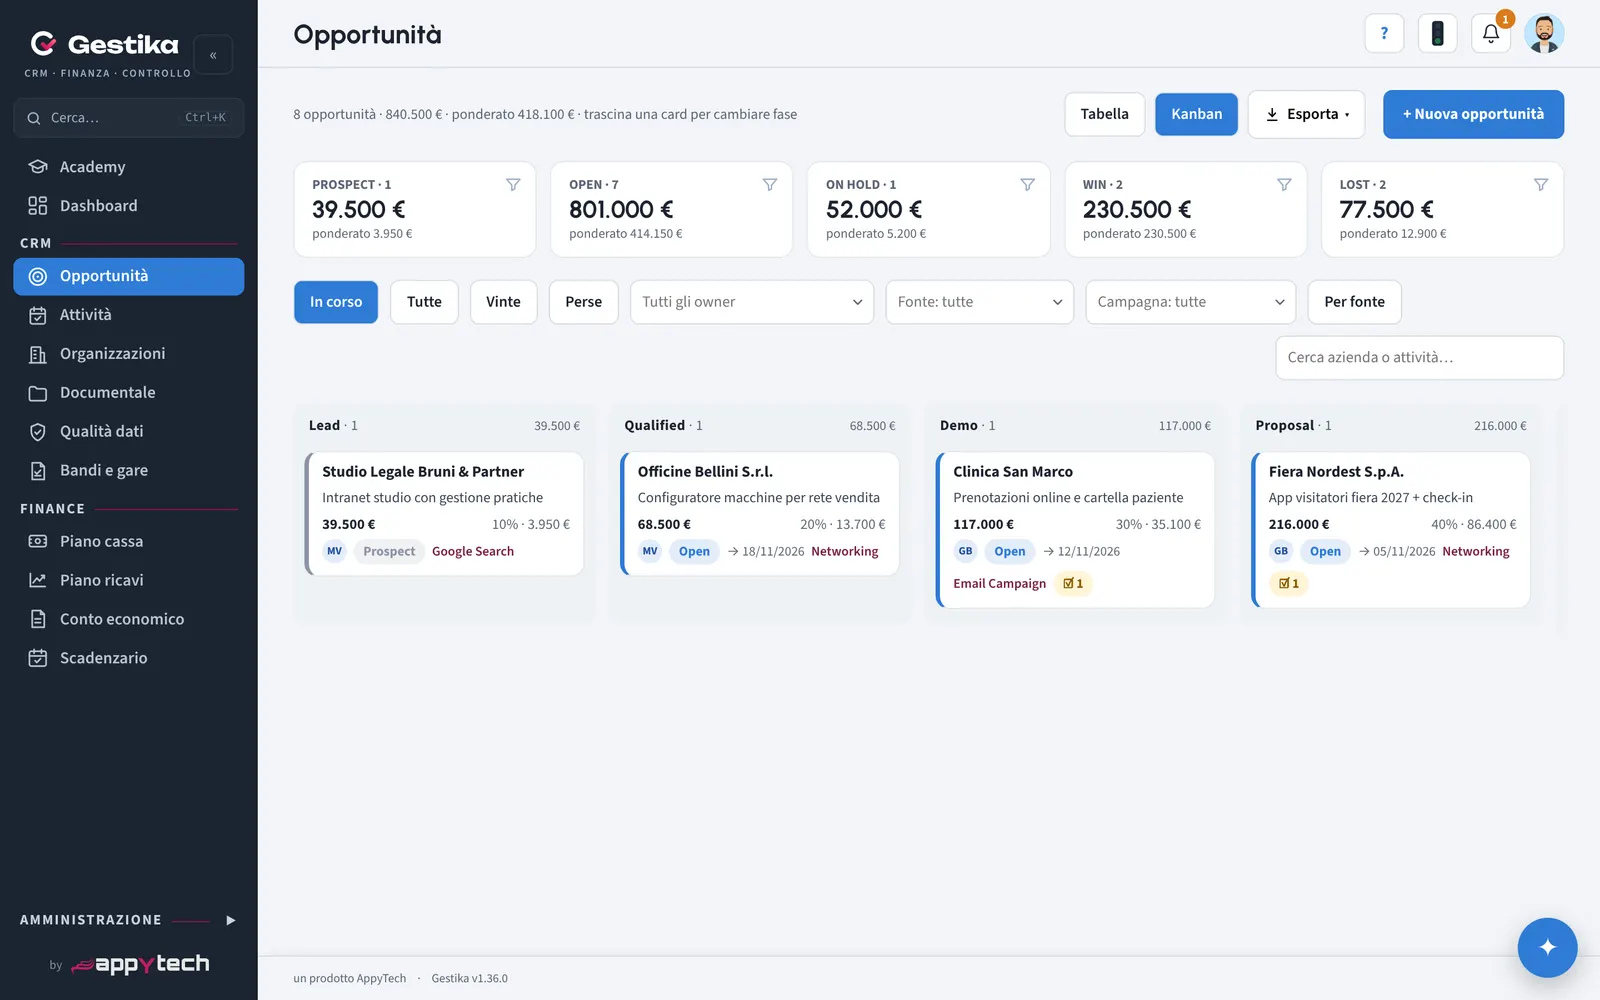Go to Piano cassa

click(128, 541)
